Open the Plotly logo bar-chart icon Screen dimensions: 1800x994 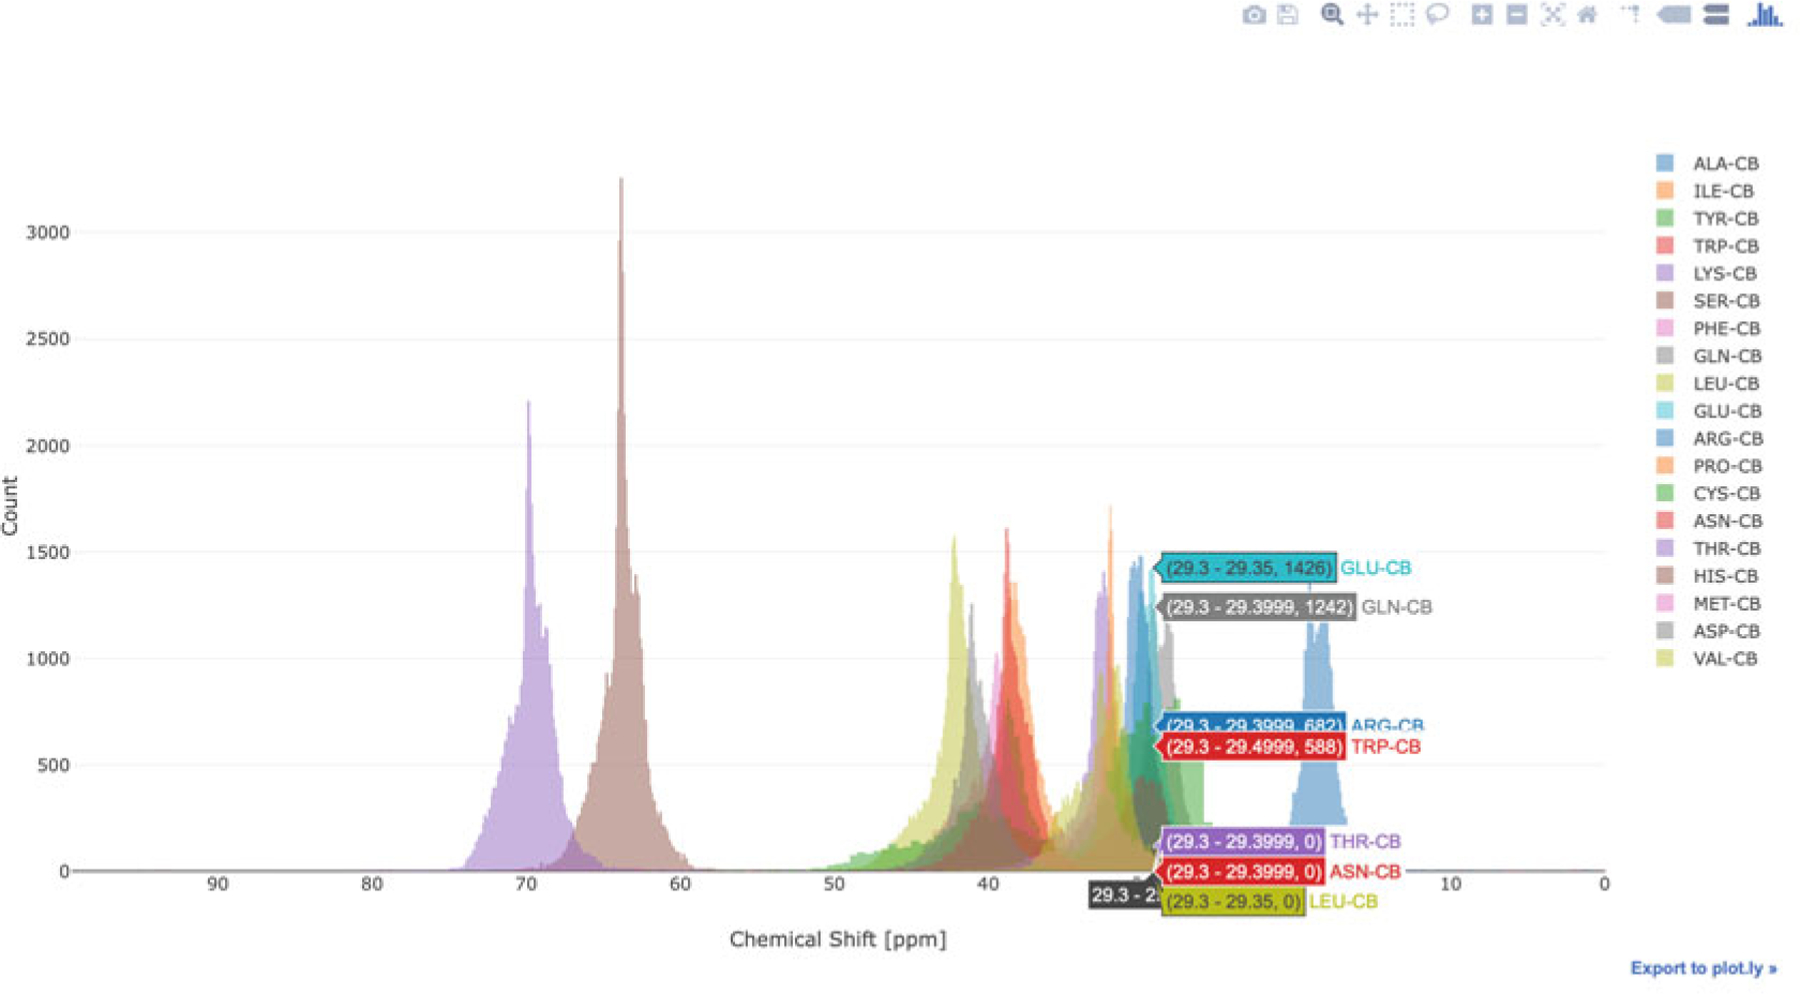click(1765, 15)
